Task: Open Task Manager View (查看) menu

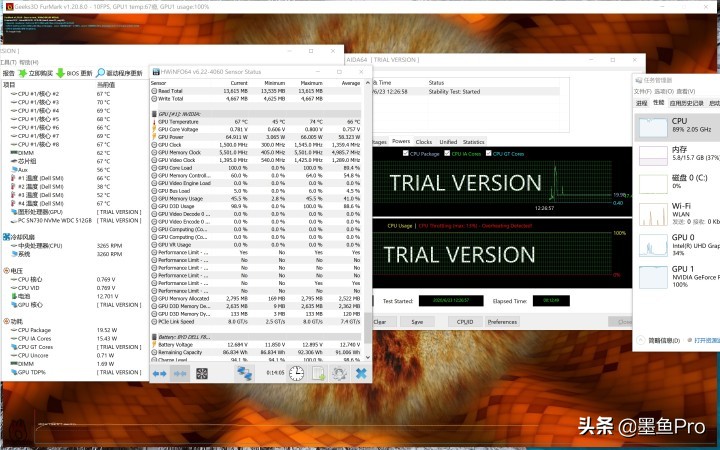Action: pos(685,91)
